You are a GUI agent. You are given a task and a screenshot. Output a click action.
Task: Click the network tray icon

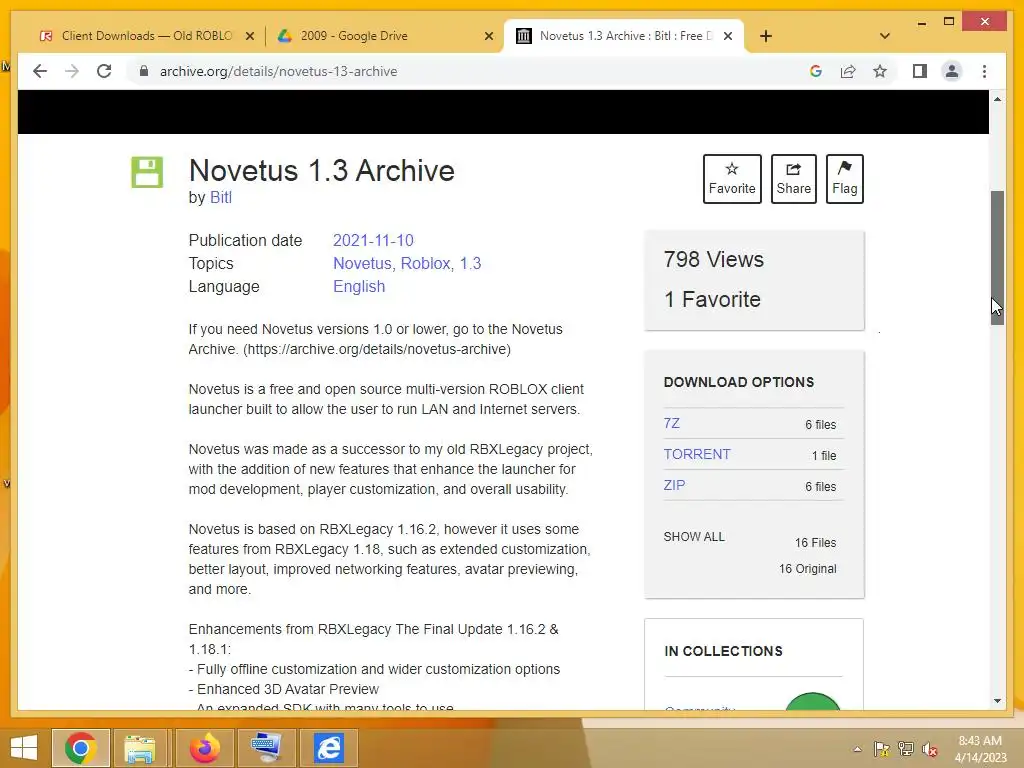tap(906, 749)
